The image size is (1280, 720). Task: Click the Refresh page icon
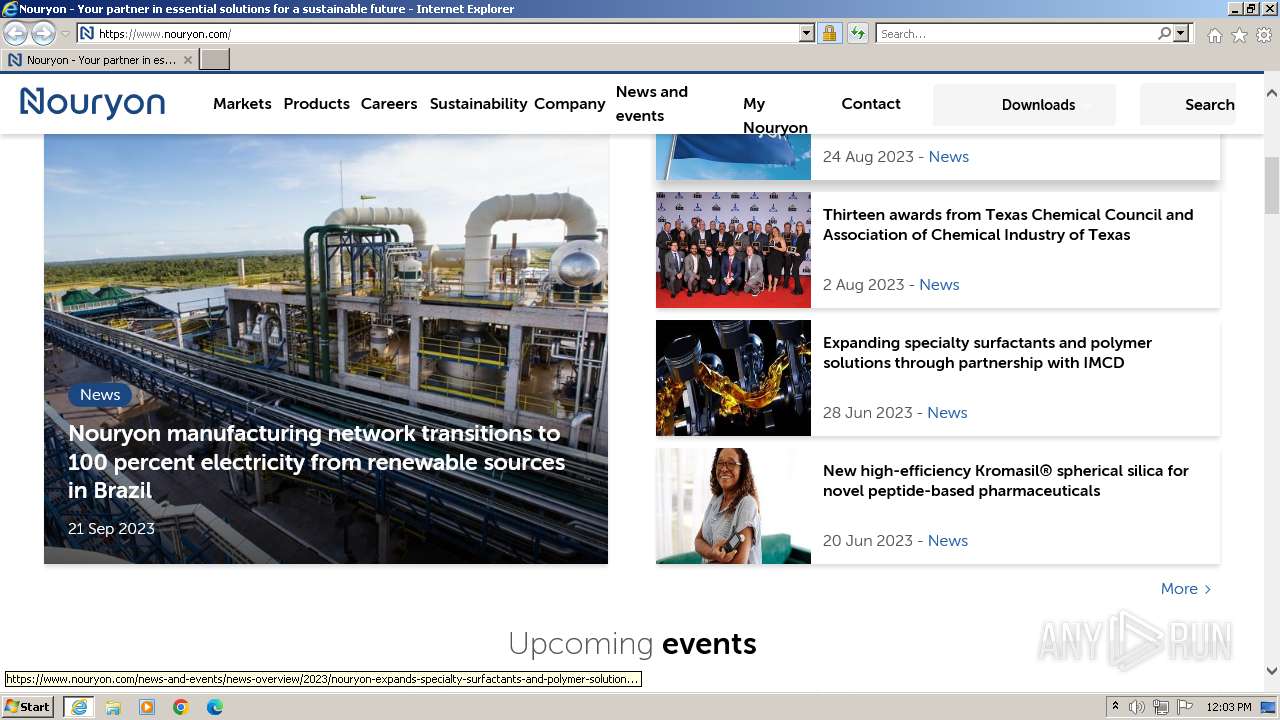coord(857,33)
